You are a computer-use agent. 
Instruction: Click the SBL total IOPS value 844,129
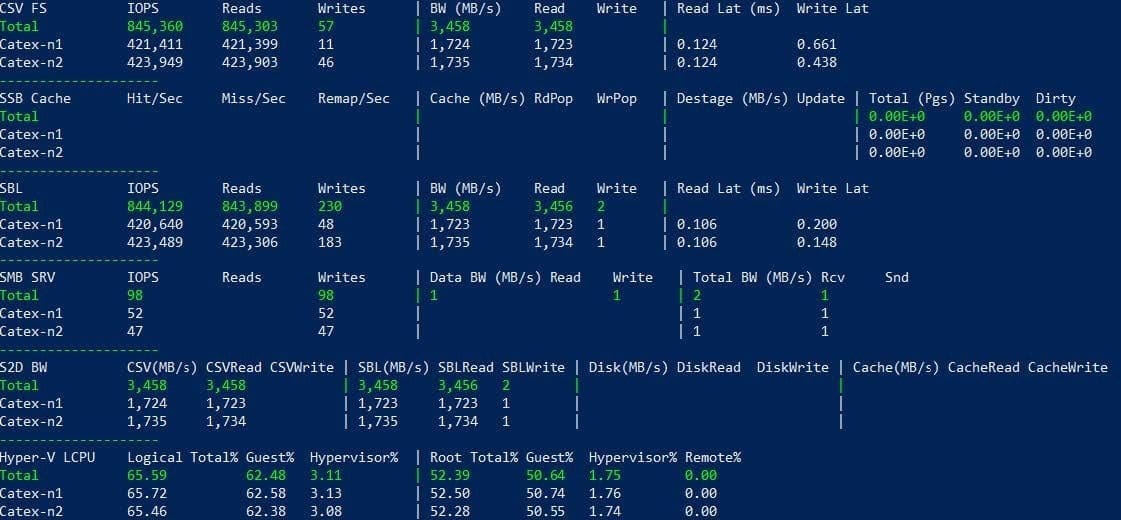click(155, 206)
